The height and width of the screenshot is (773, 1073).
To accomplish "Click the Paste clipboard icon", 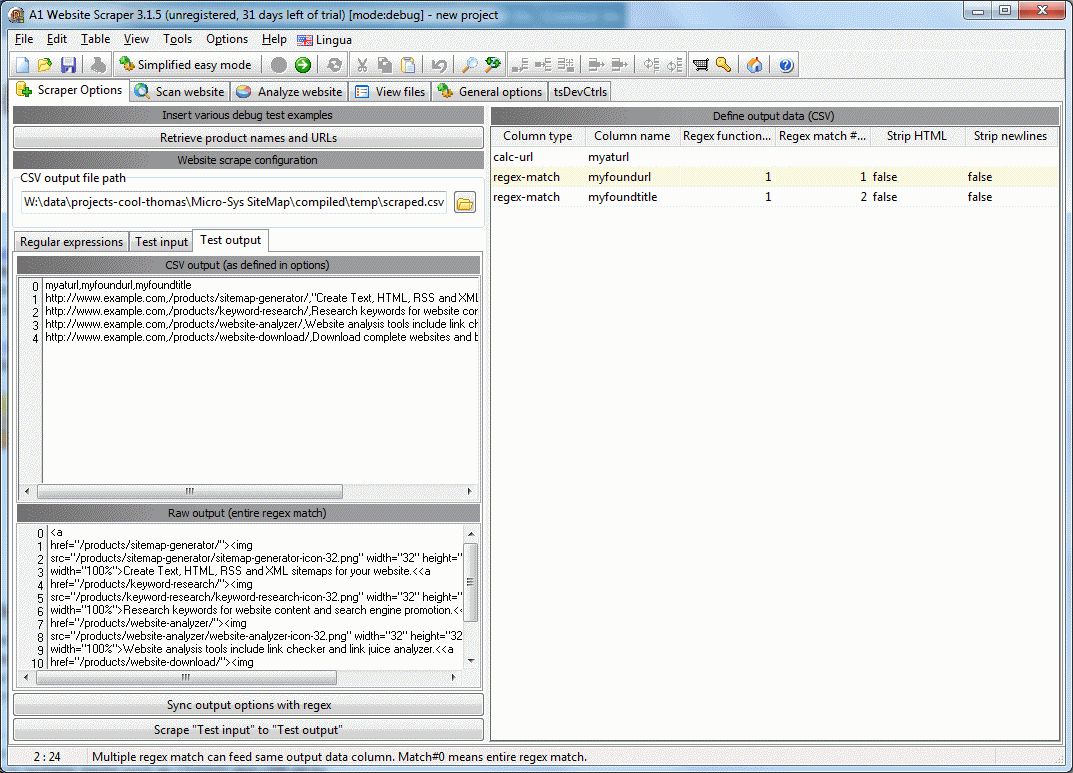I will pos(408,65).
